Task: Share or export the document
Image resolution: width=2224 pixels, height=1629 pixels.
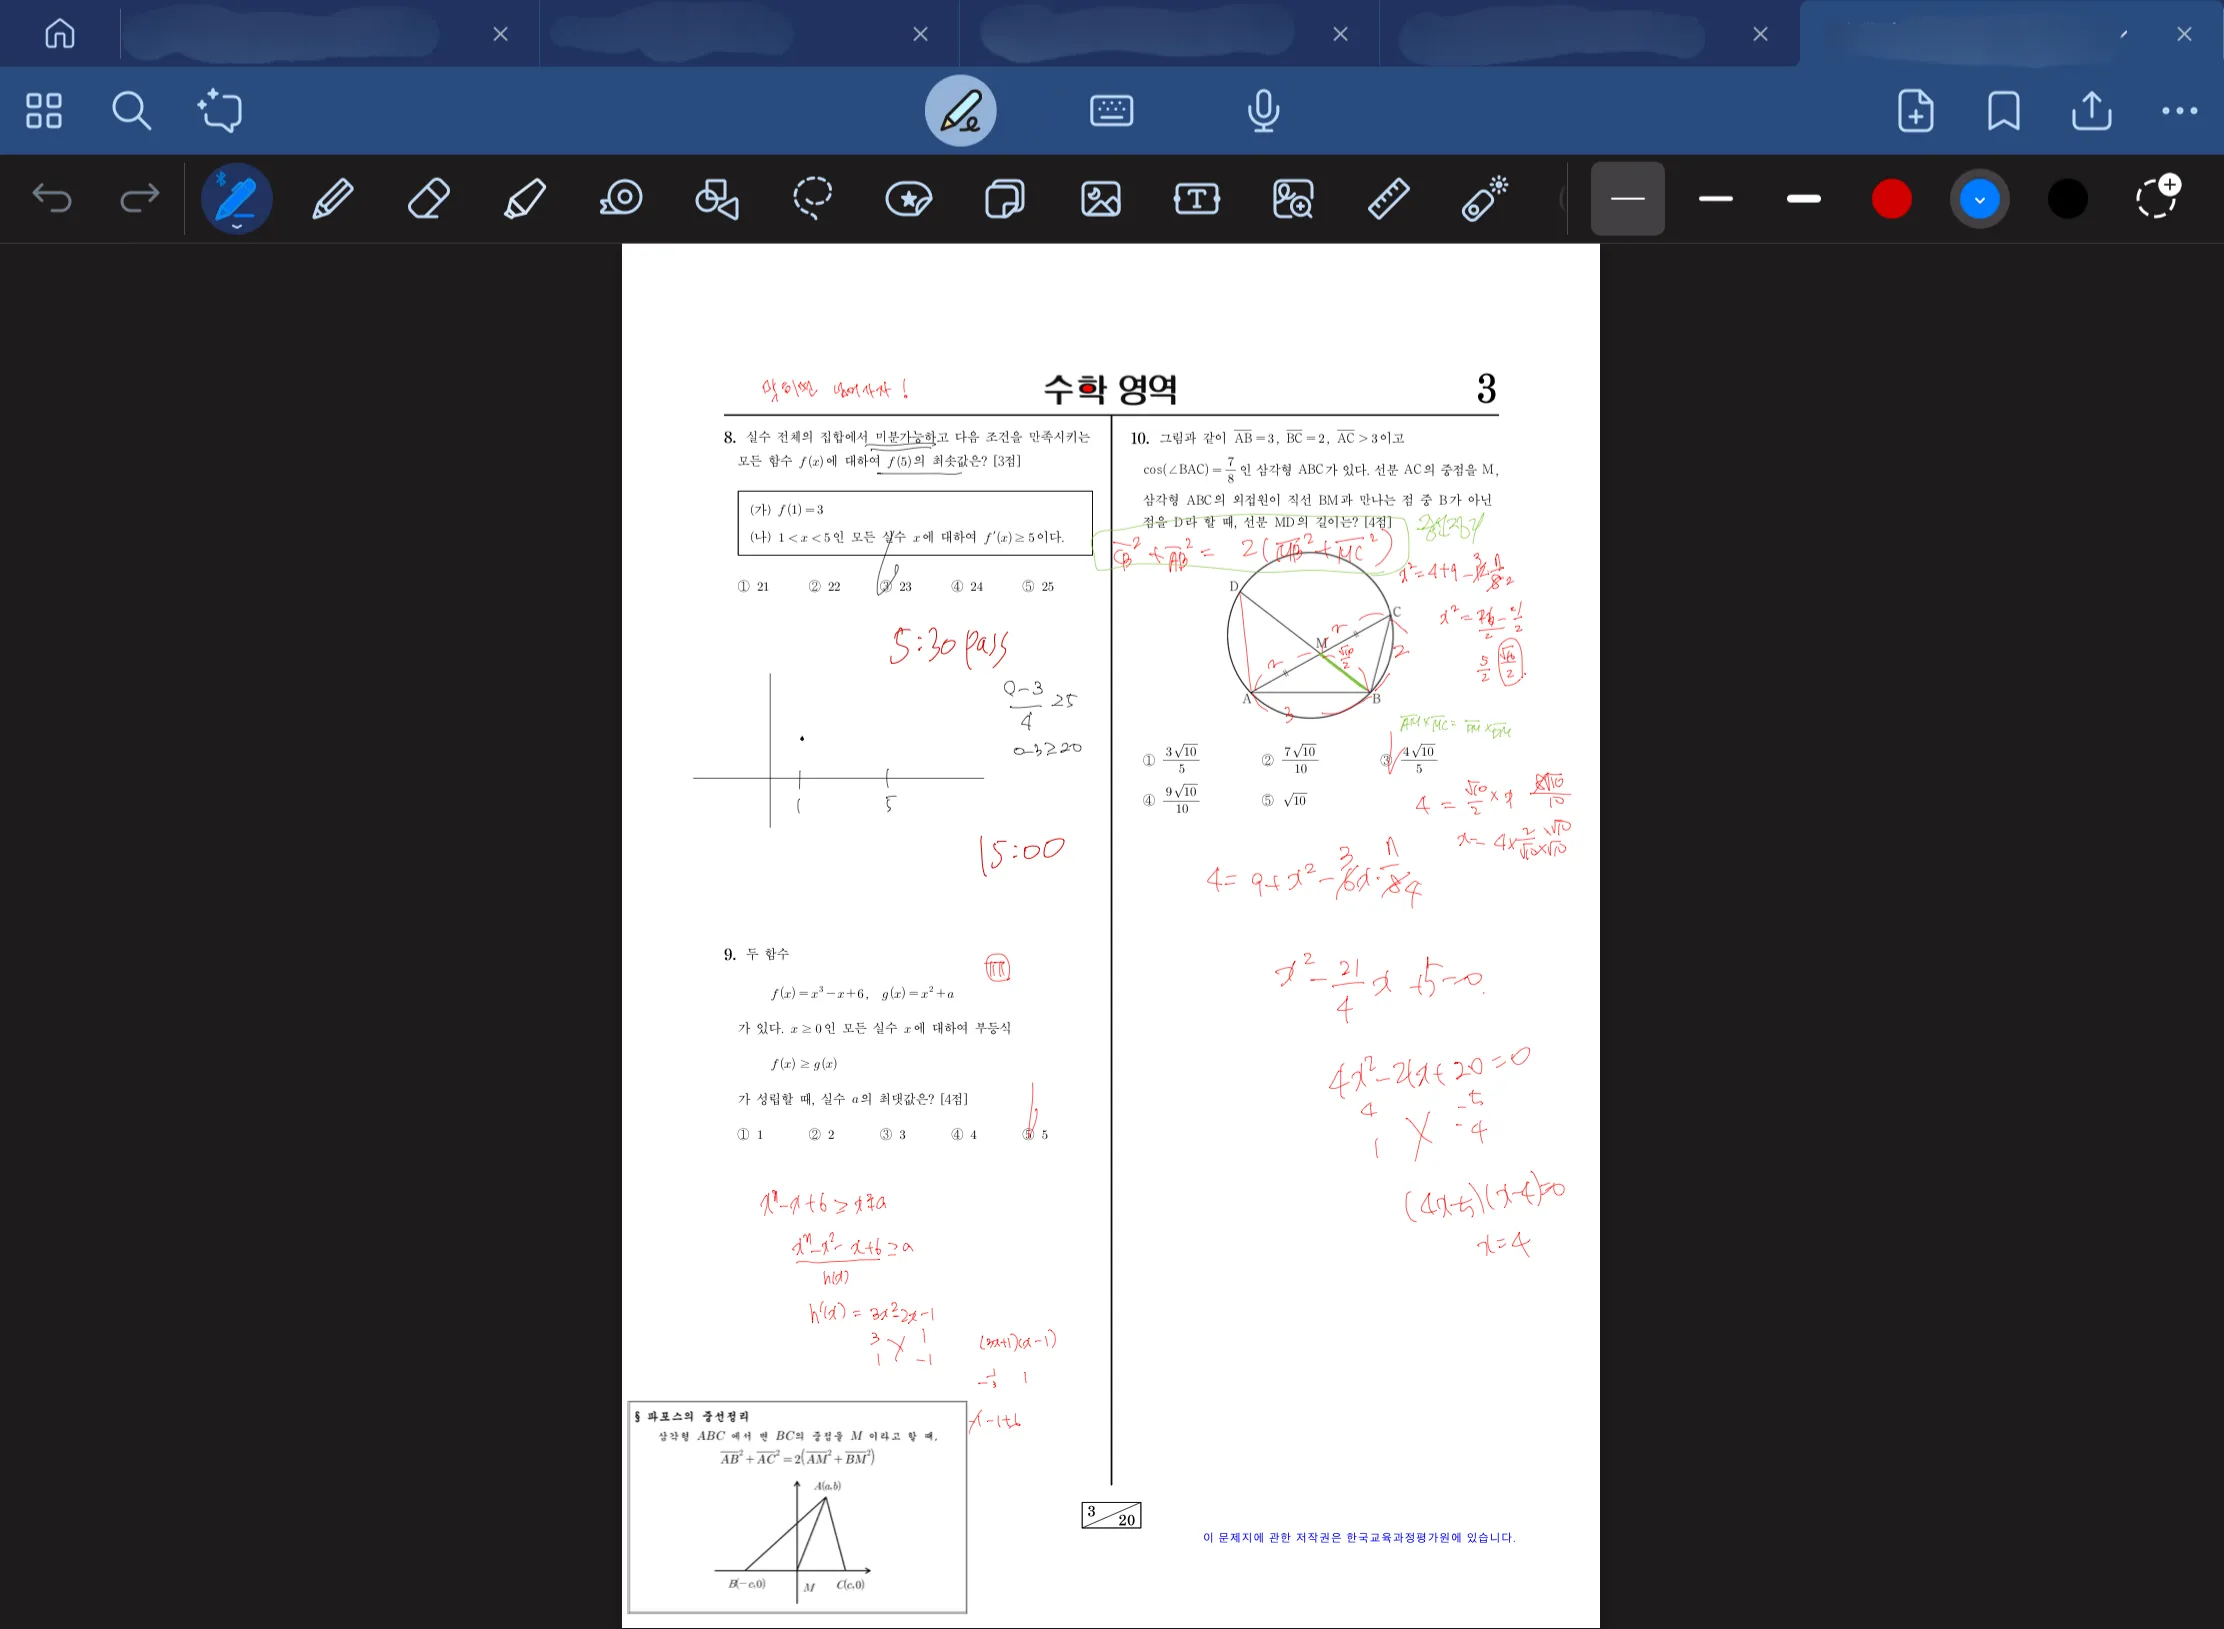Action: 2092,111
